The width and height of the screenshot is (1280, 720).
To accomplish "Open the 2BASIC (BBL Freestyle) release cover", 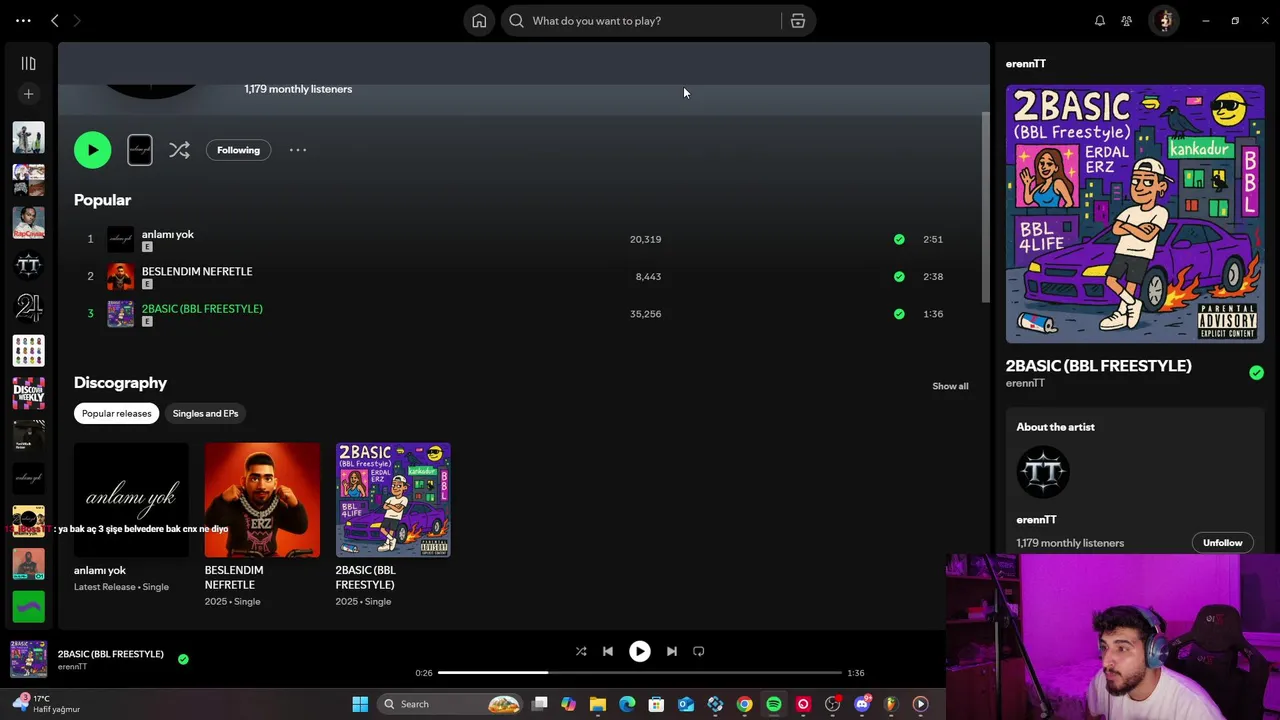I will pyautogui.click(x=393, y=500).
